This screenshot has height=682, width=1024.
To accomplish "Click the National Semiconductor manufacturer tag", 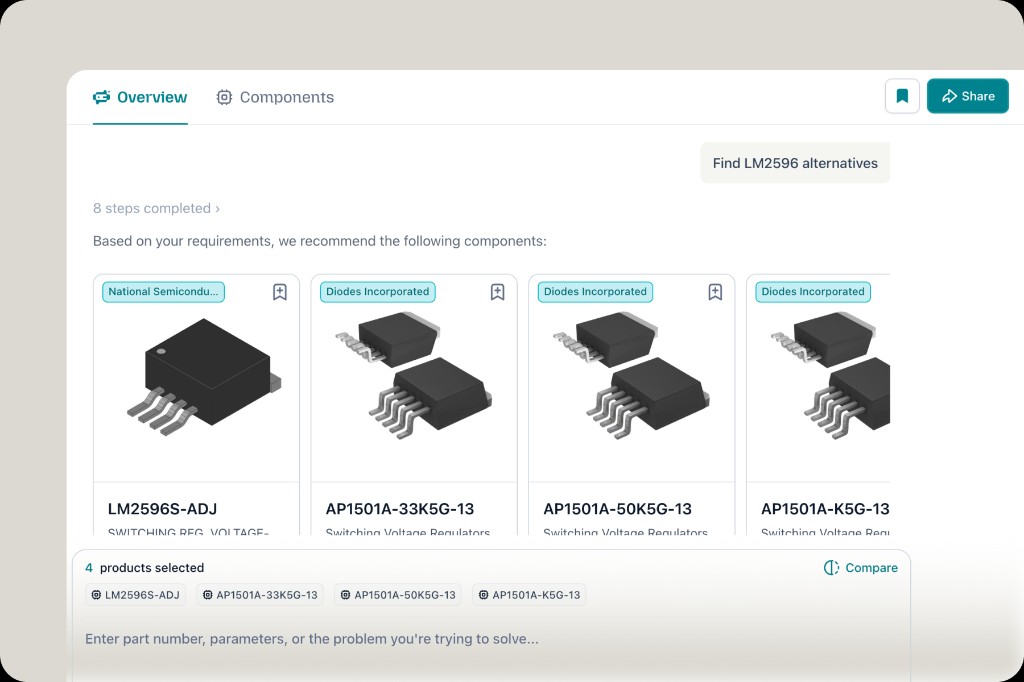I will point(163,292).
